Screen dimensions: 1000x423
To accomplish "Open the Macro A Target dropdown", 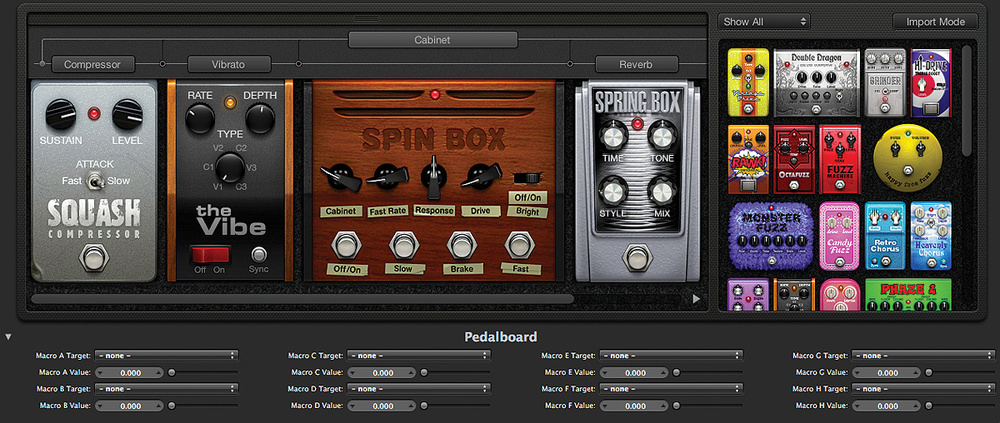I will point(166,355).
